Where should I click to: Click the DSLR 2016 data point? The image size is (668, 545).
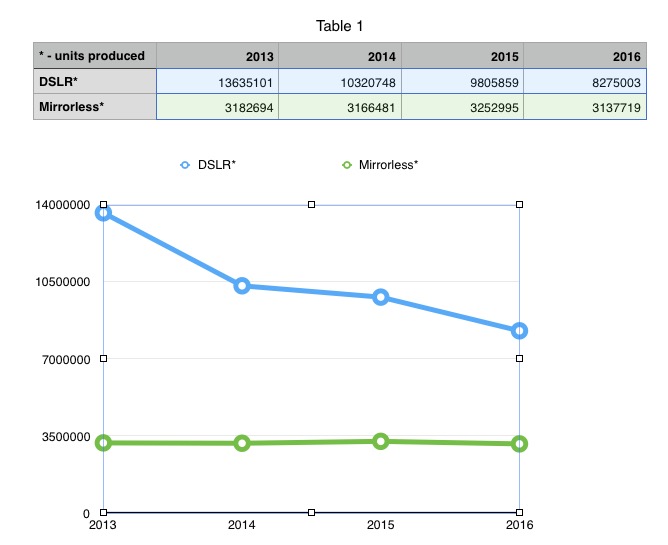pyautogui.click(x=519, y=331)
